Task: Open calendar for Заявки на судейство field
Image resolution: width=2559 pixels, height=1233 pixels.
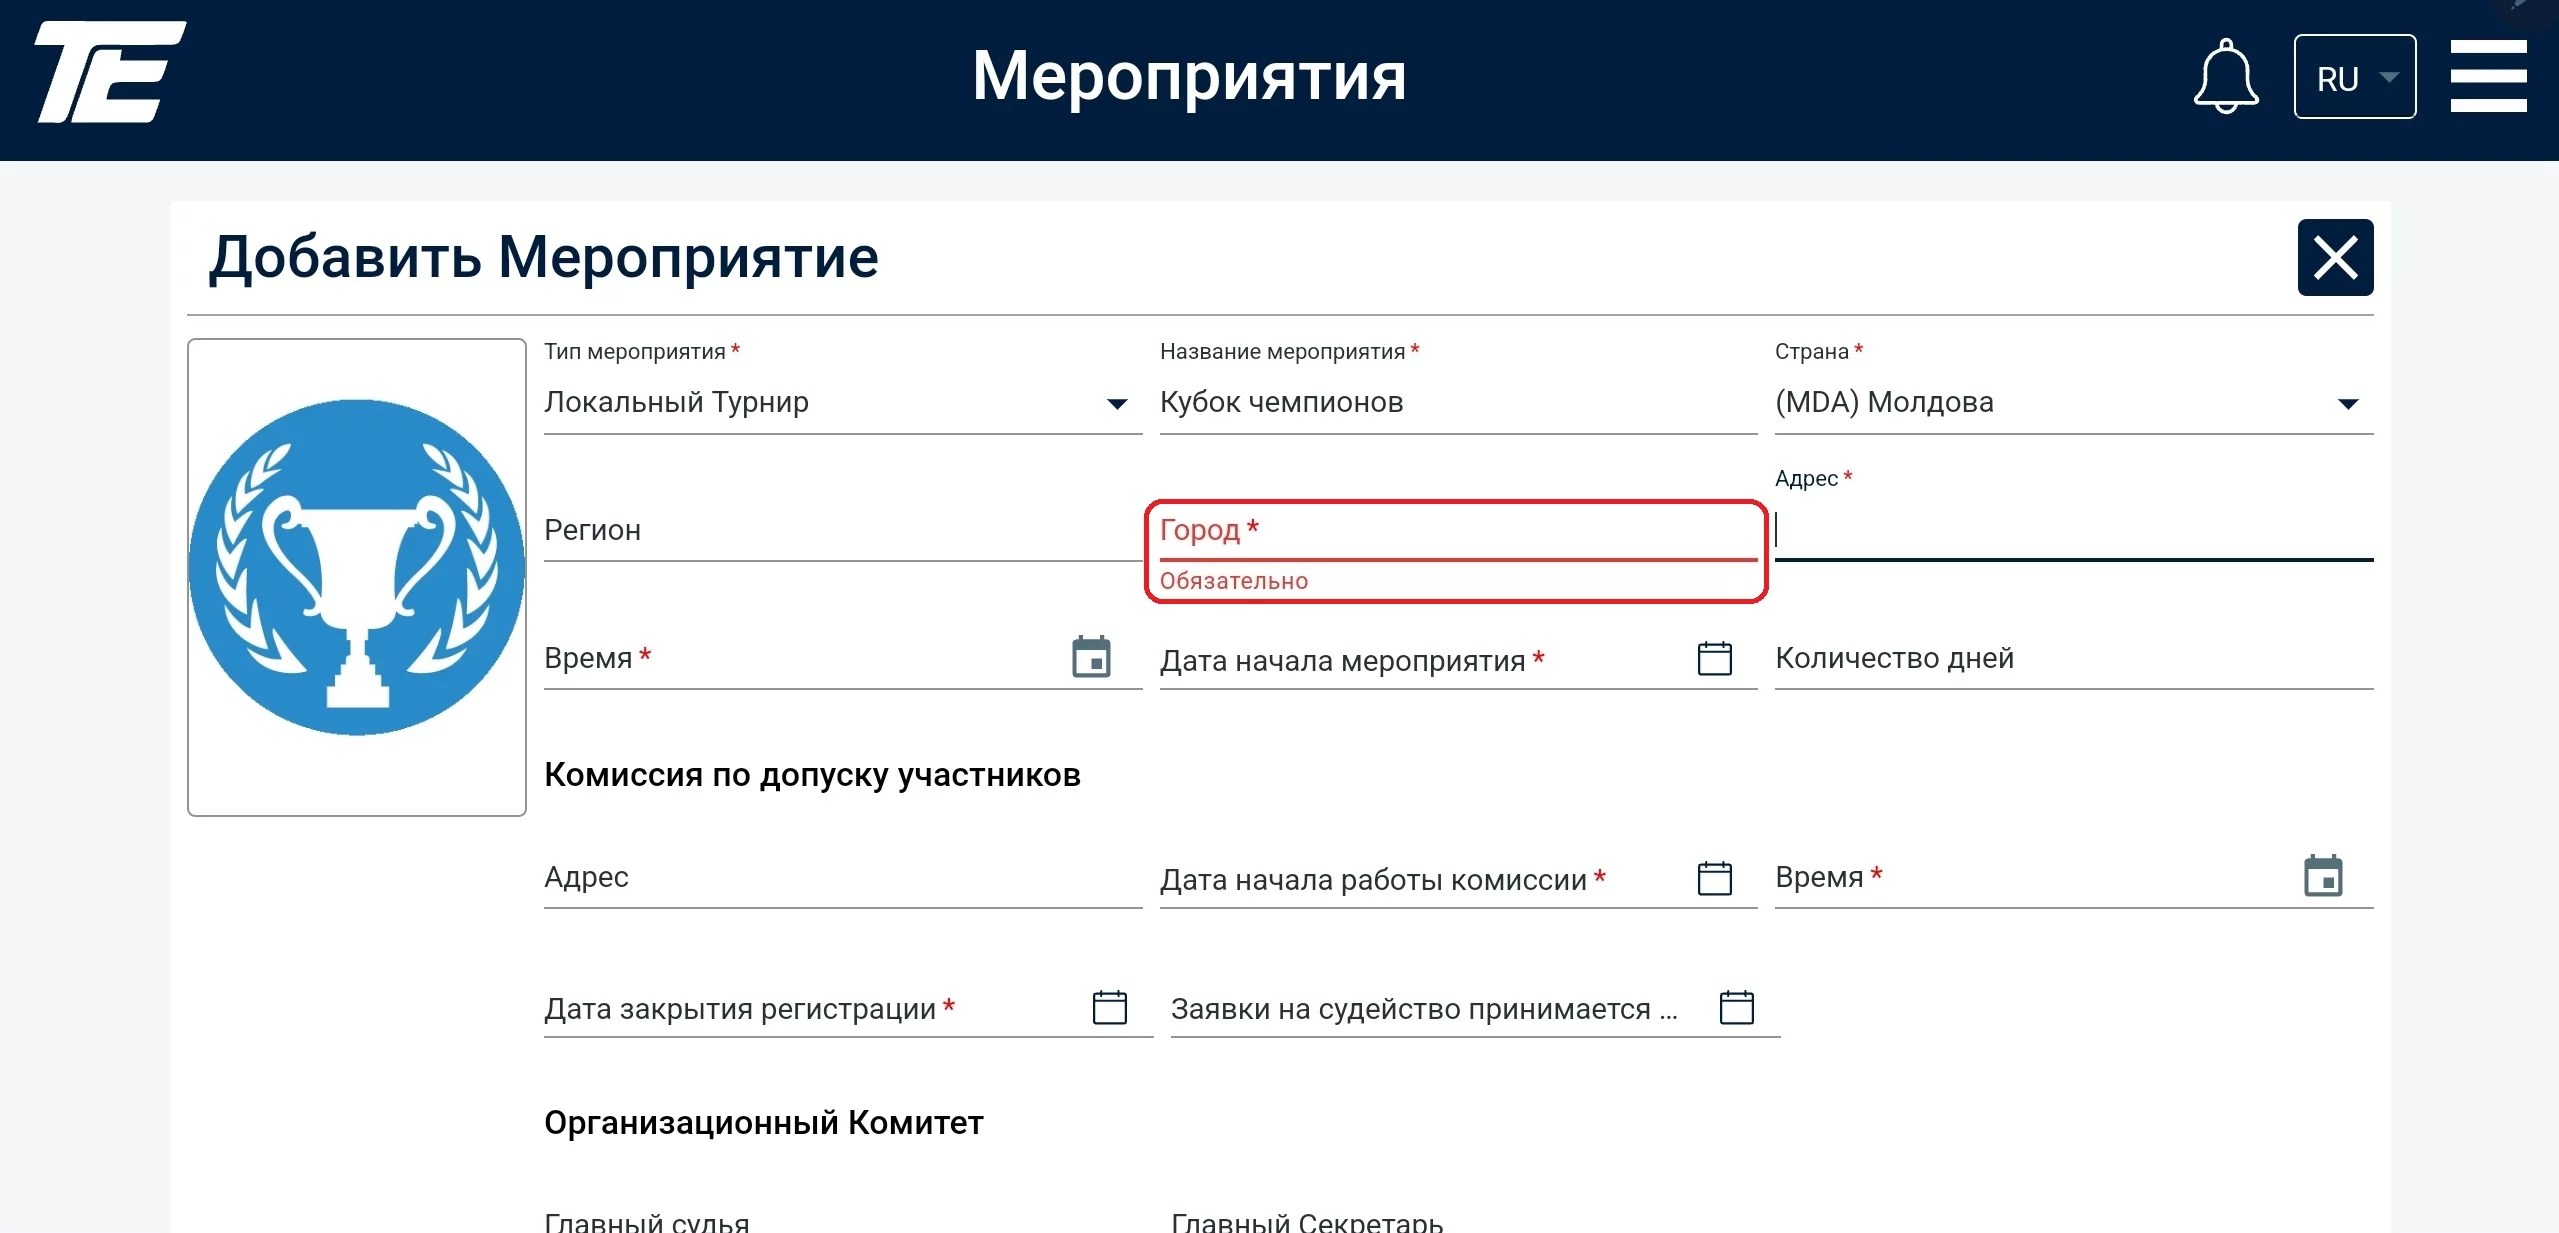Action: [x=1736, y=1007]
